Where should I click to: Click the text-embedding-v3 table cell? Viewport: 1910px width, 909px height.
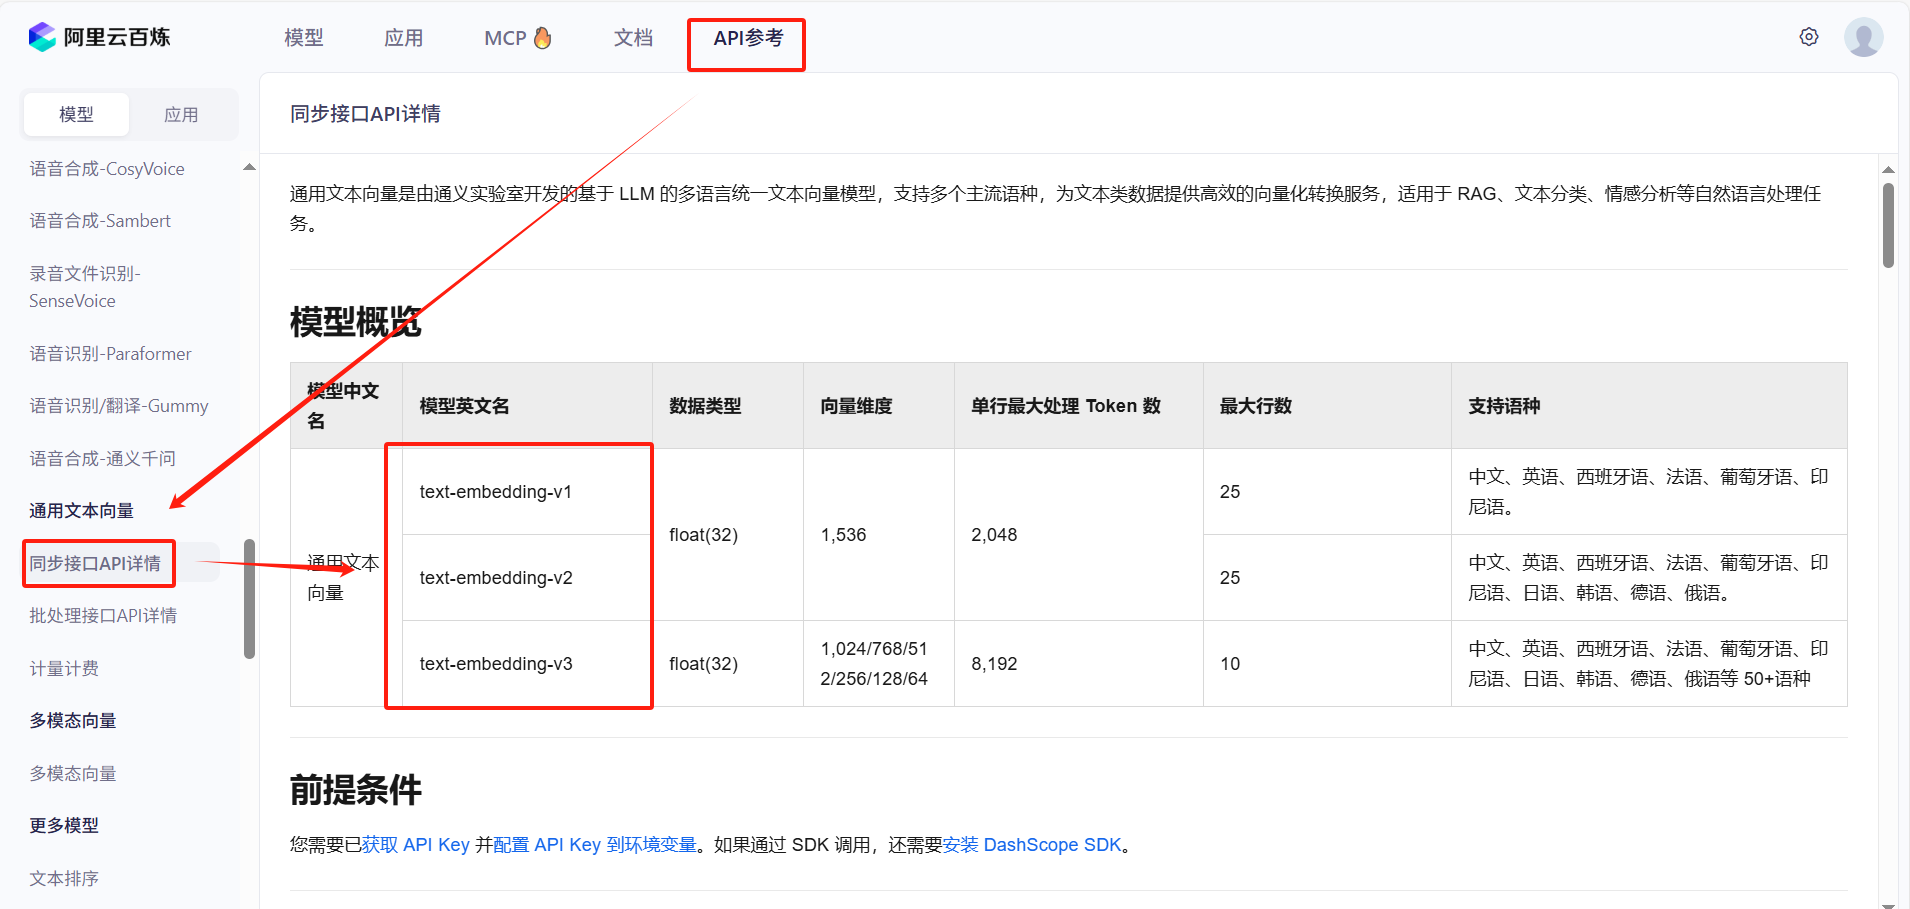pyautogui.click(x=528, y=664)
